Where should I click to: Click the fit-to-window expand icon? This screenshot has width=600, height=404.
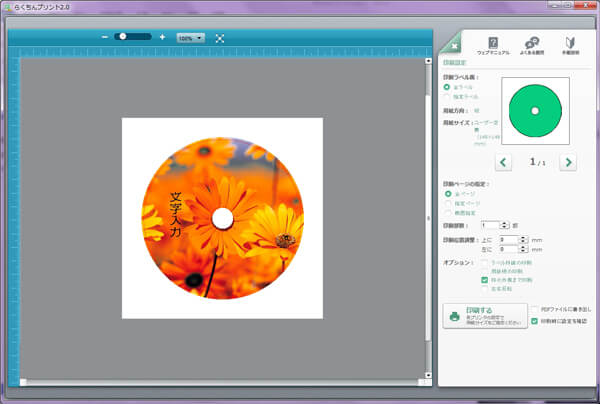(220, 38)
